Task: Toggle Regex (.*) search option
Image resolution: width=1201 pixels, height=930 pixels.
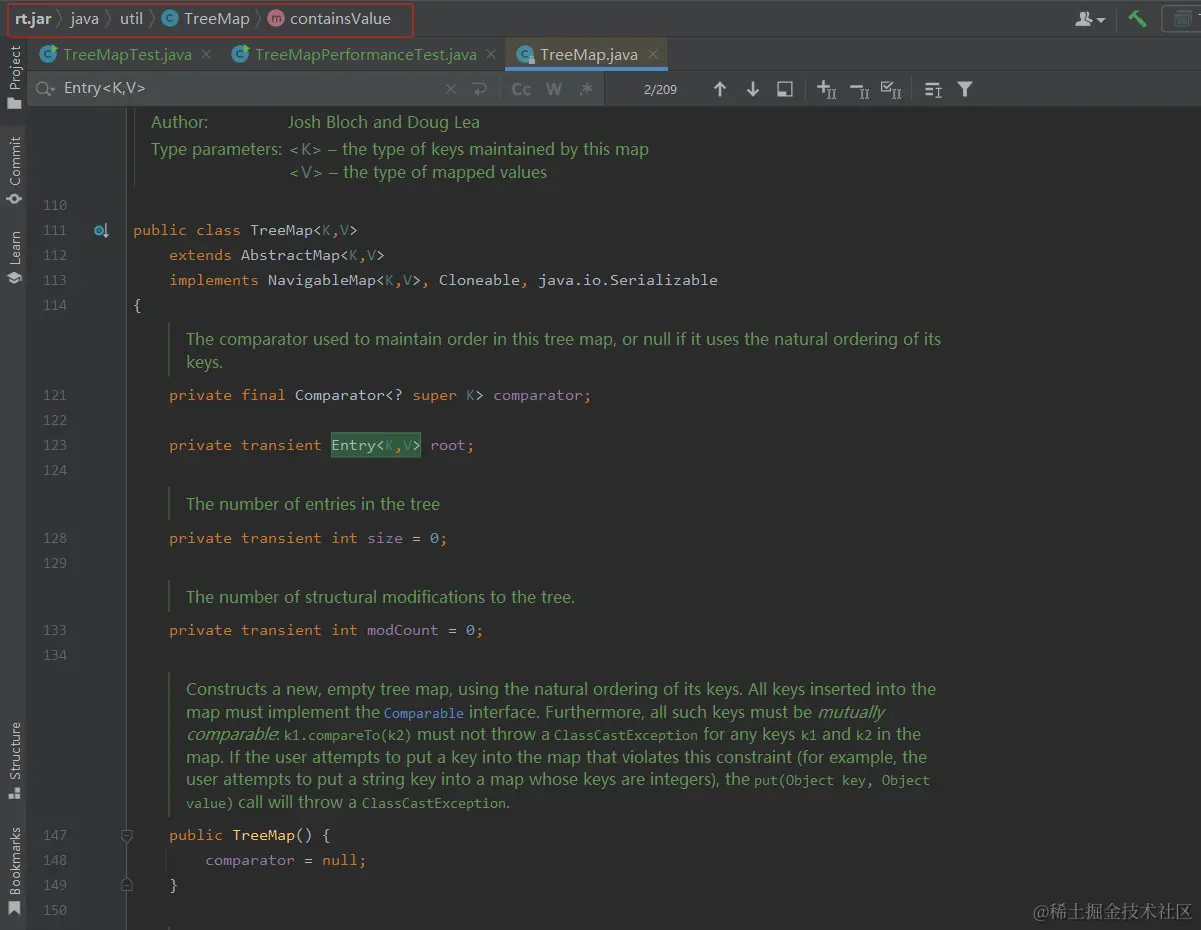Action: click(586, 89)
